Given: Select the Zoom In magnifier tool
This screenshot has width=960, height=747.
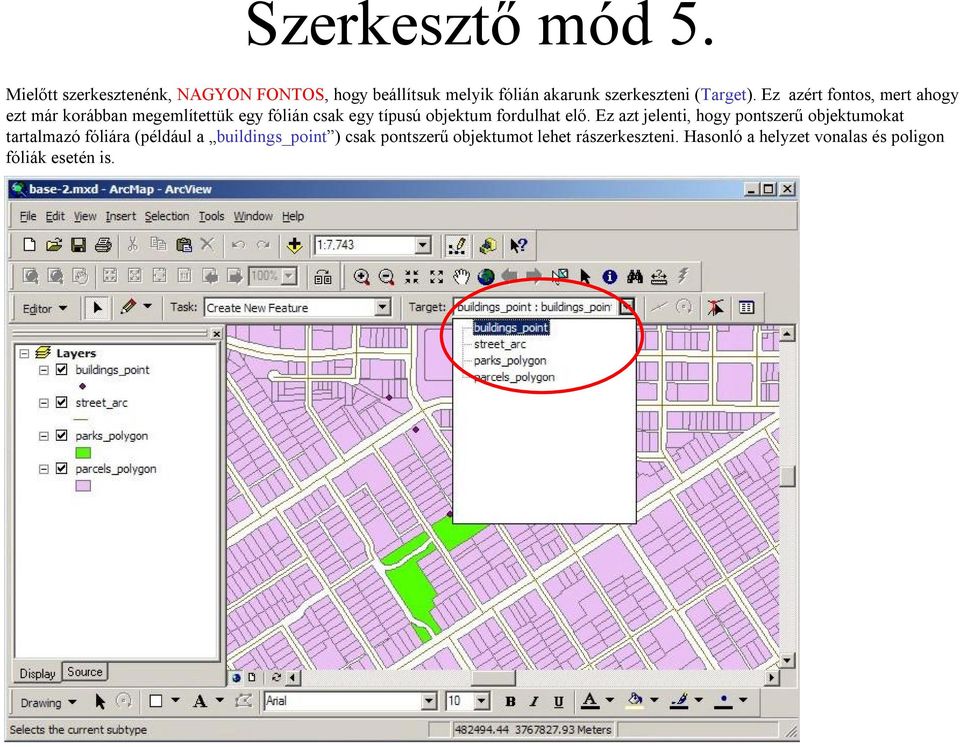Looking at the screenshot, I should click(362, 277).
